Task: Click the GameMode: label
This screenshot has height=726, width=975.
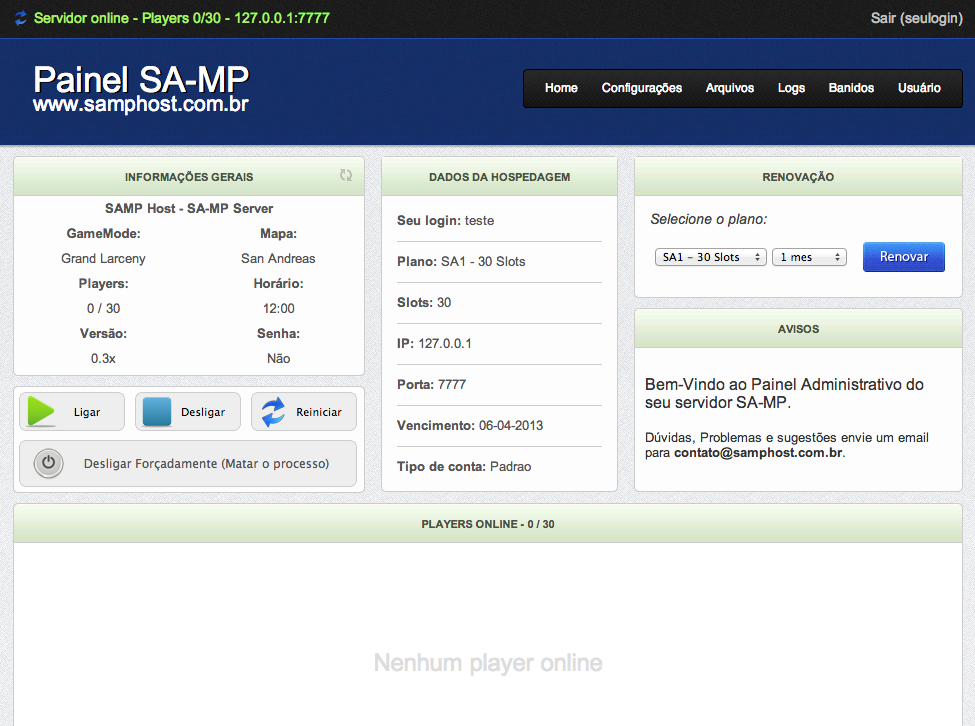Action: pyautogui.click(x=103, y=234)
